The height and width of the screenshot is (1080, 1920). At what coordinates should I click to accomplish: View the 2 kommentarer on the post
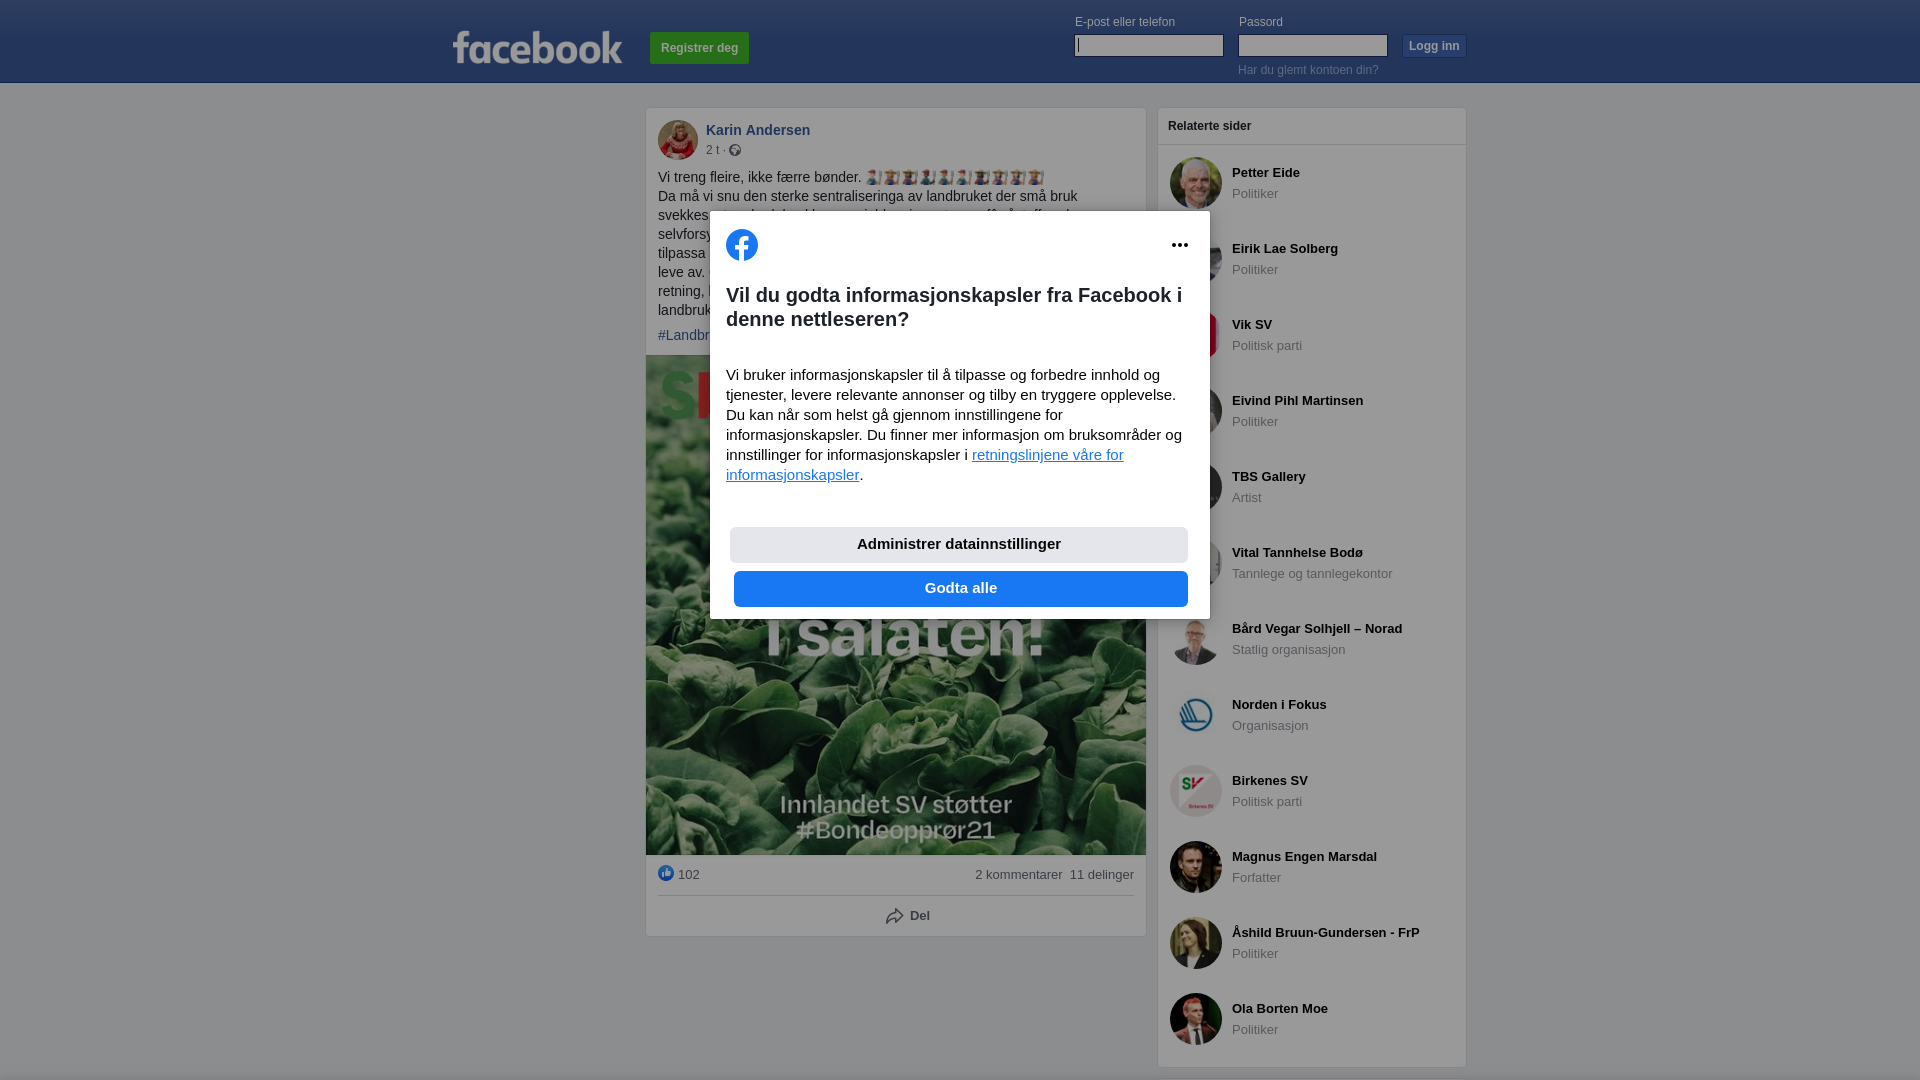(x=1018, y=875)
